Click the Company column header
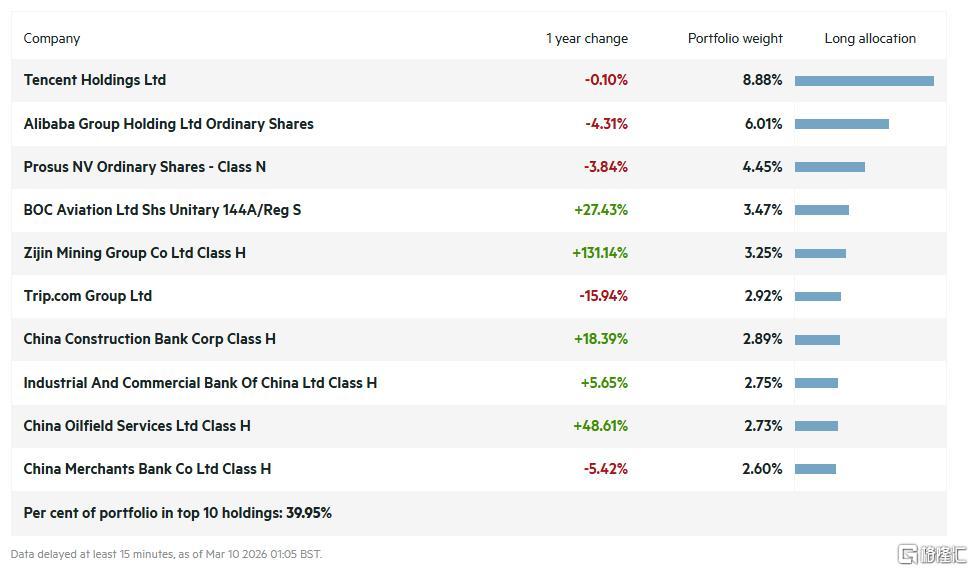Viewport: 973px width, 571px height. coord(52,39)
